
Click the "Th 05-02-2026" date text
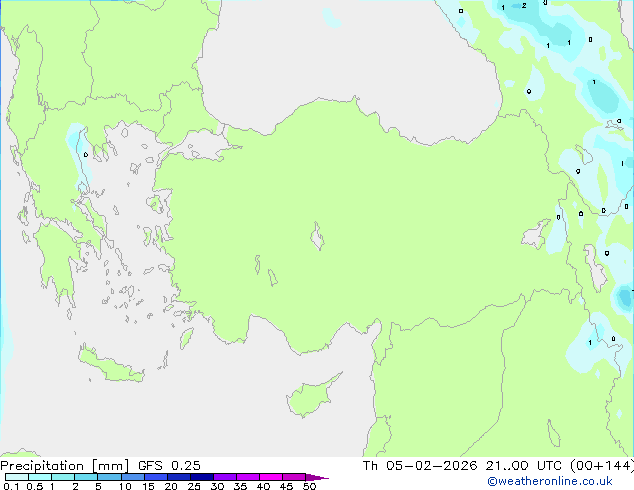420,466
